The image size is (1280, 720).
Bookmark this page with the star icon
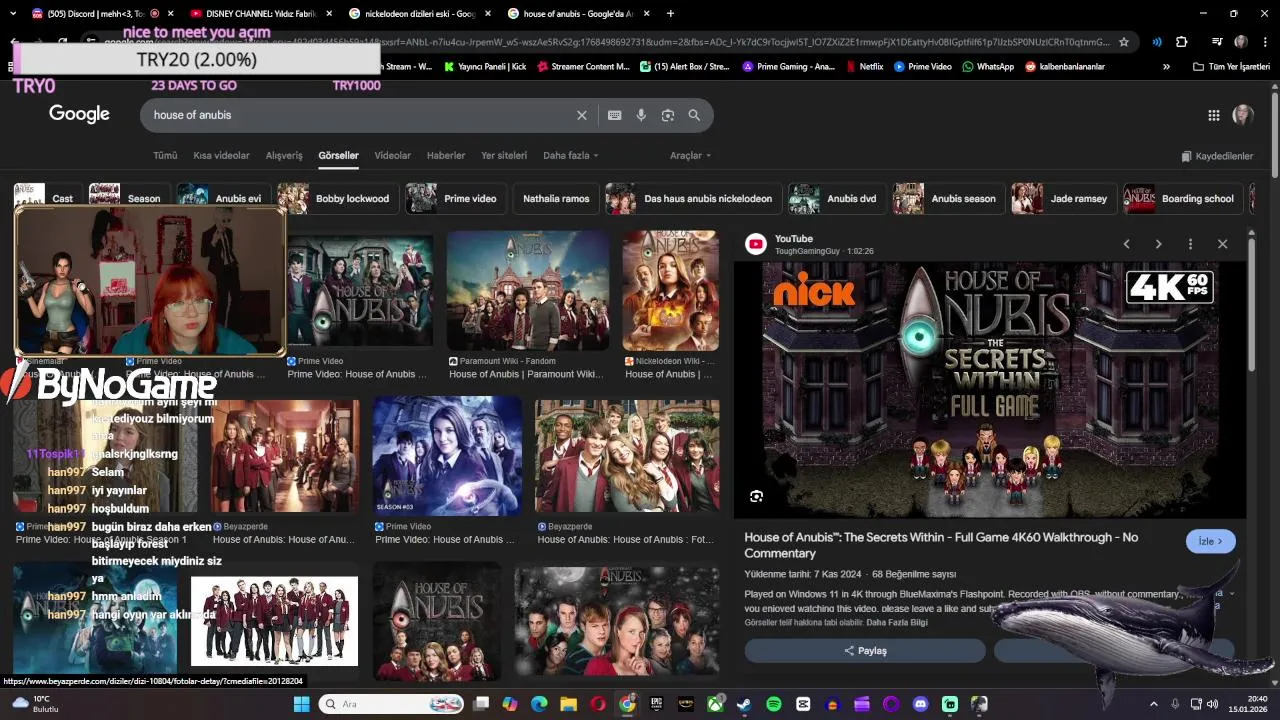1124,42
